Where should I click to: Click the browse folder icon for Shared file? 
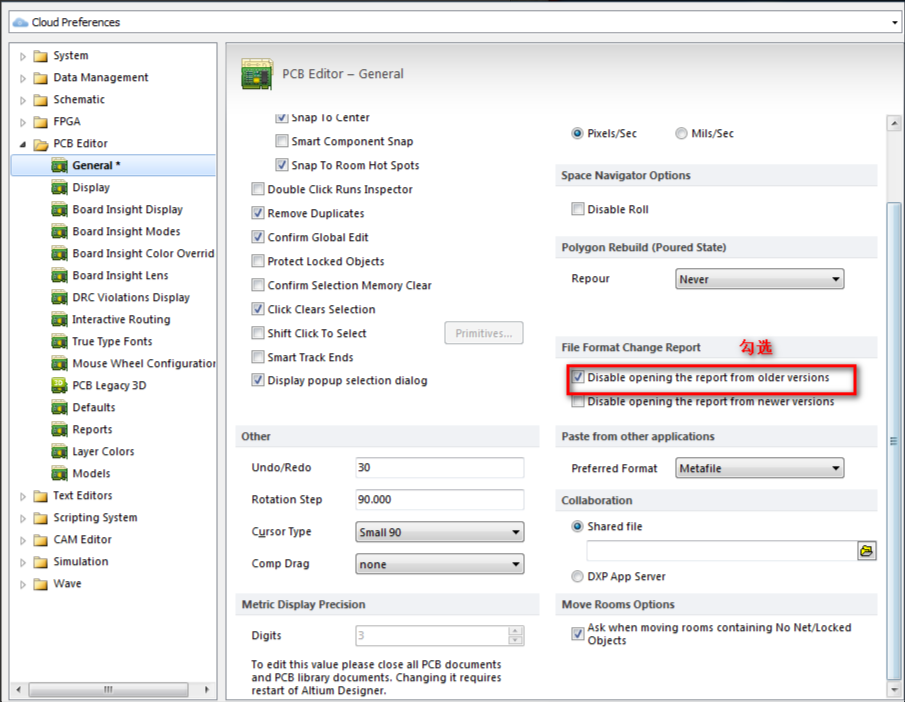click(866, 551)
